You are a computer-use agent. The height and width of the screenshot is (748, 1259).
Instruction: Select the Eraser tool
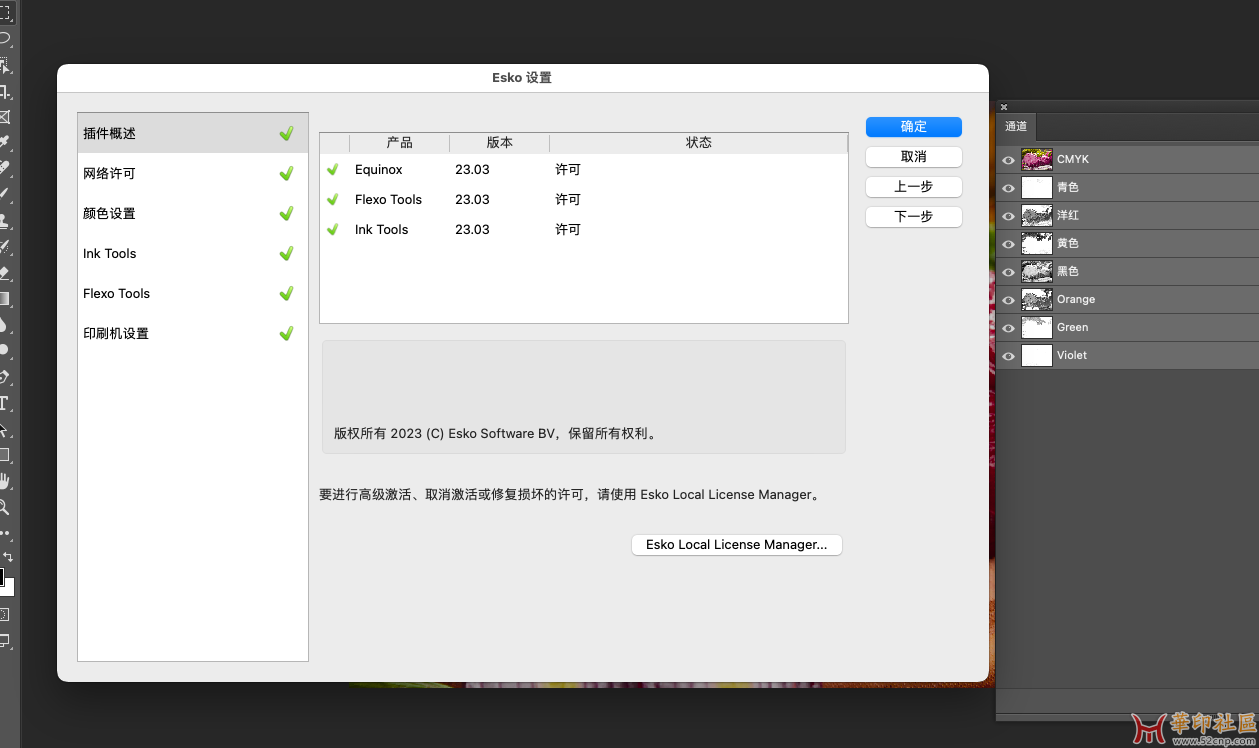coord(4,272)
